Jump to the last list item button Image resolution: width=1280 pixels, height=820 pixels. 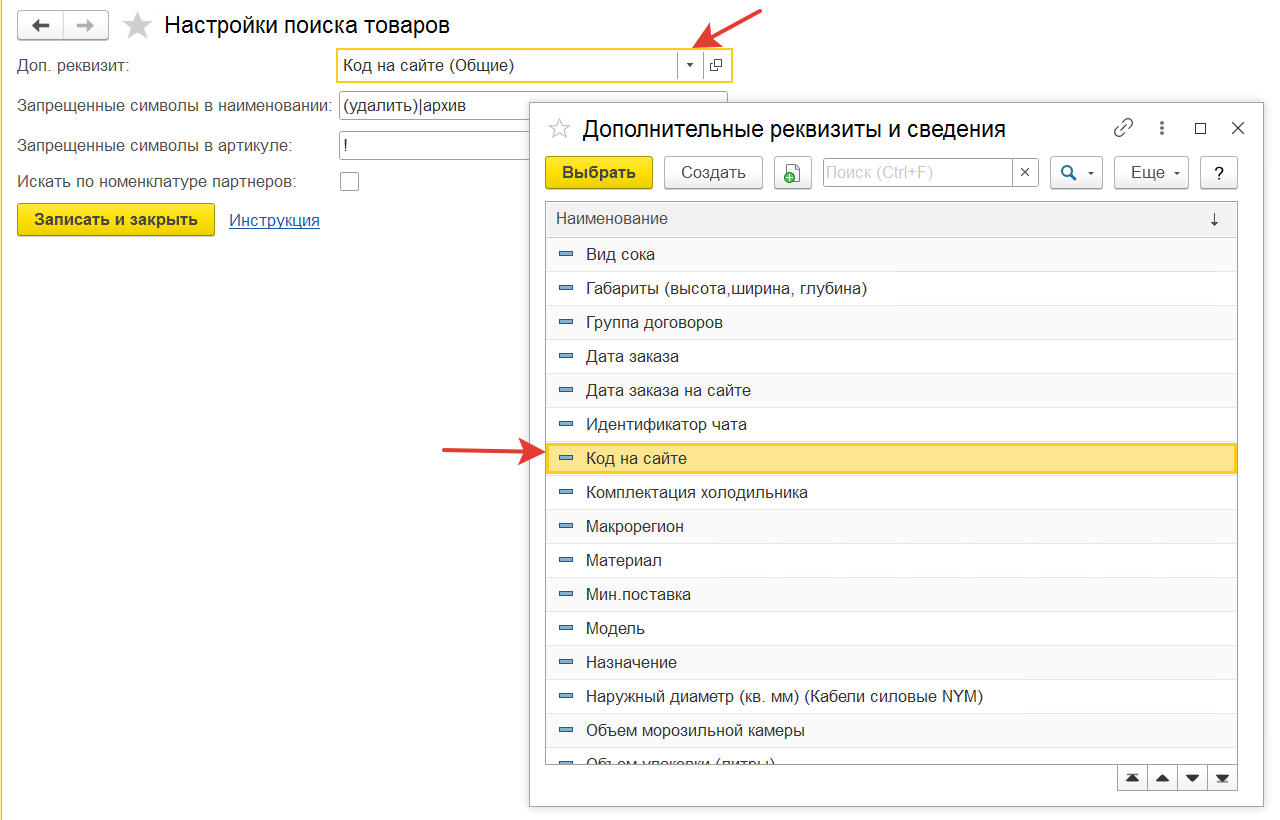click(x=1222, y=778)
